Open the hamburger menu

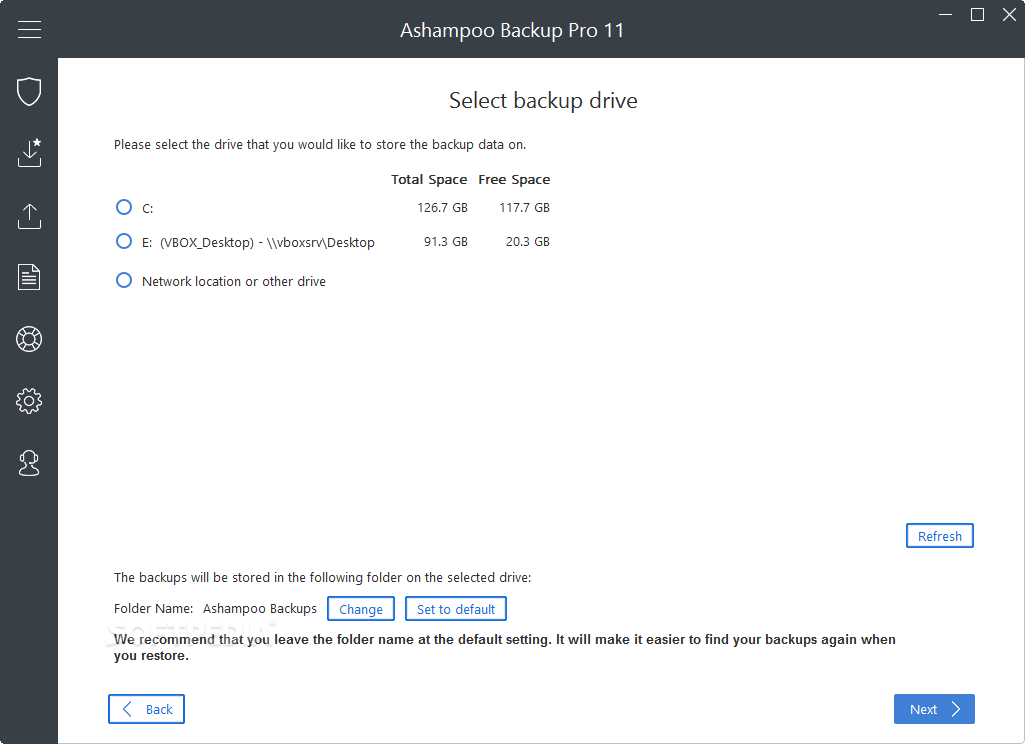pyautogui.click(x=29, y=29)
